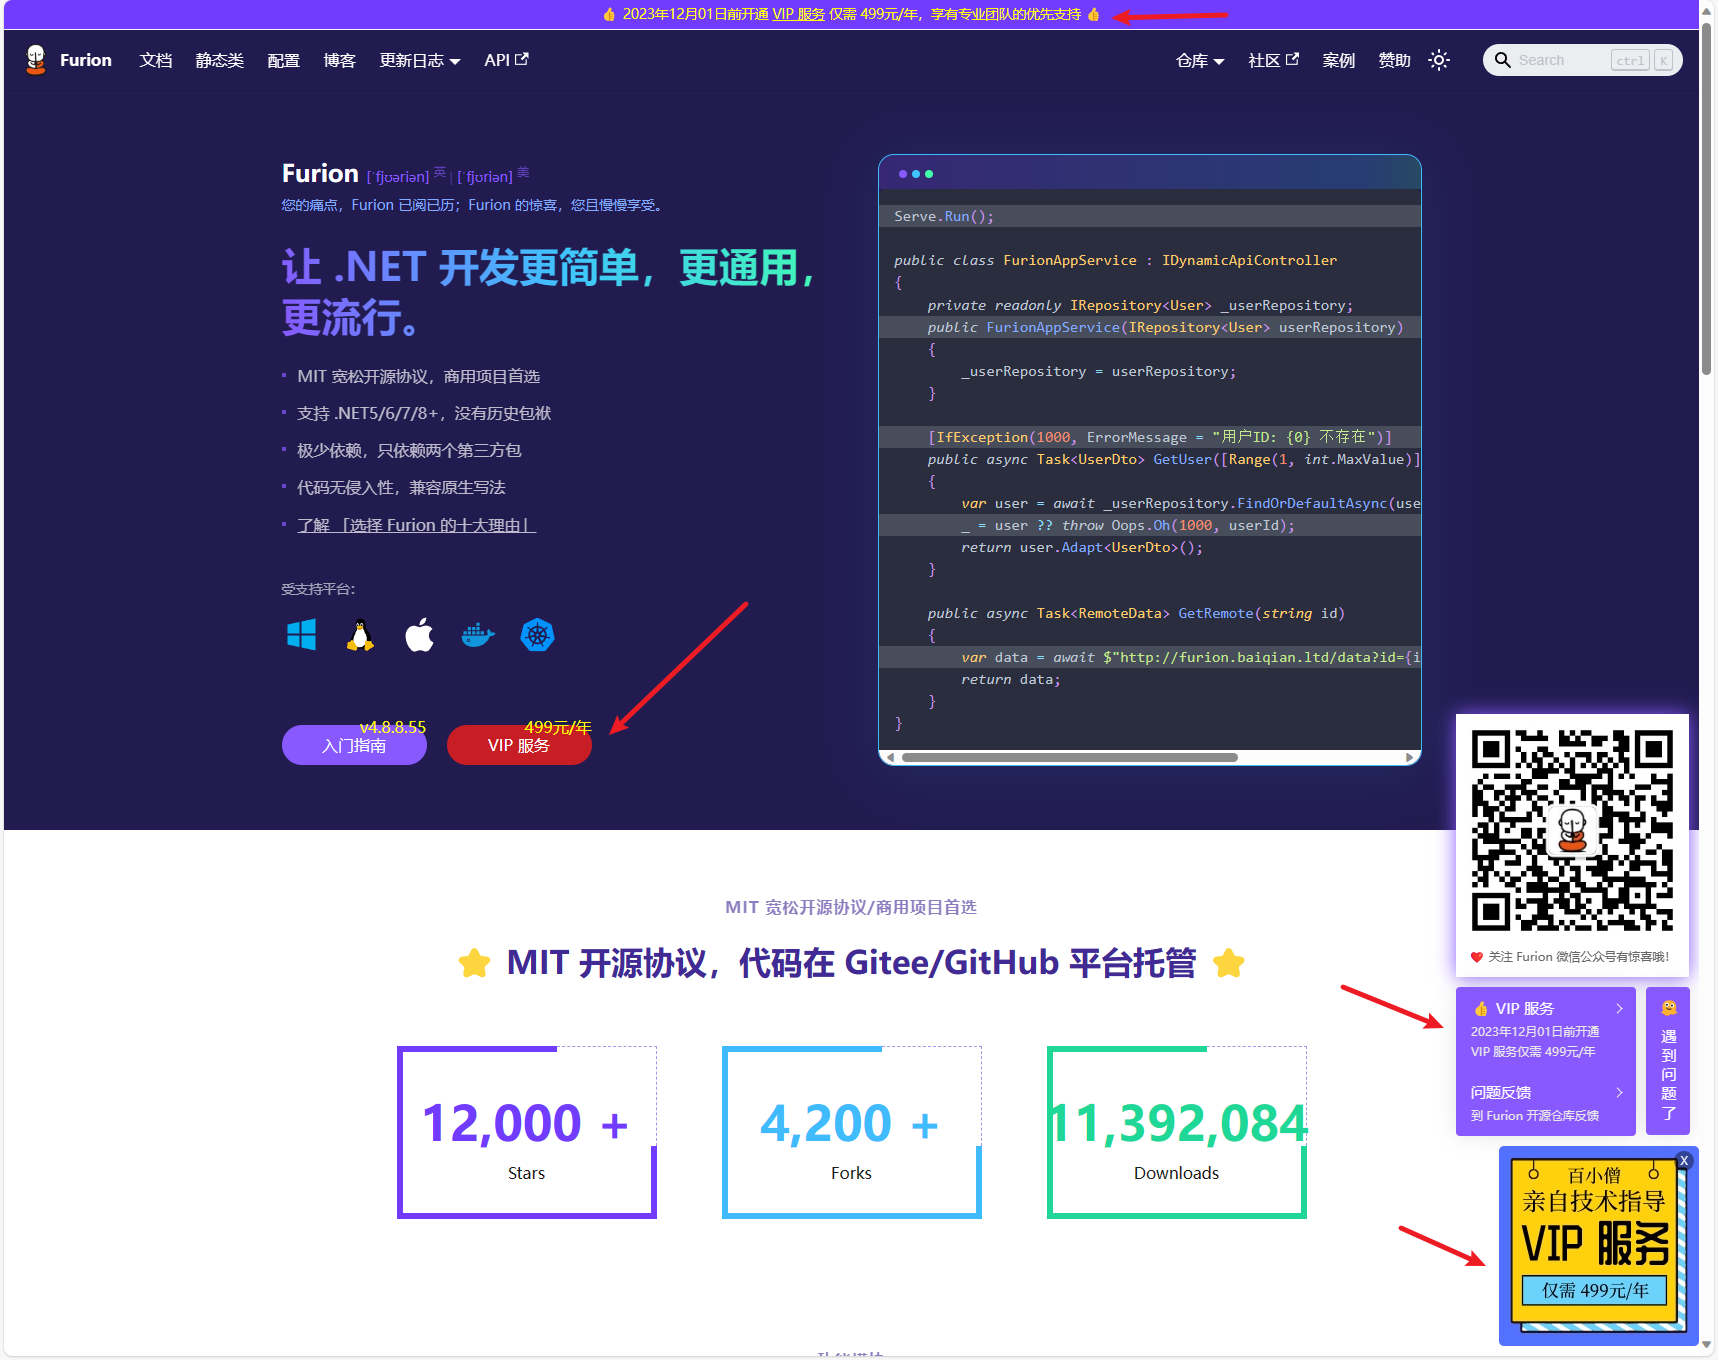Click the Docker whale platform icon
The image size is (1718, 1360).
click(x=478, y=635)
